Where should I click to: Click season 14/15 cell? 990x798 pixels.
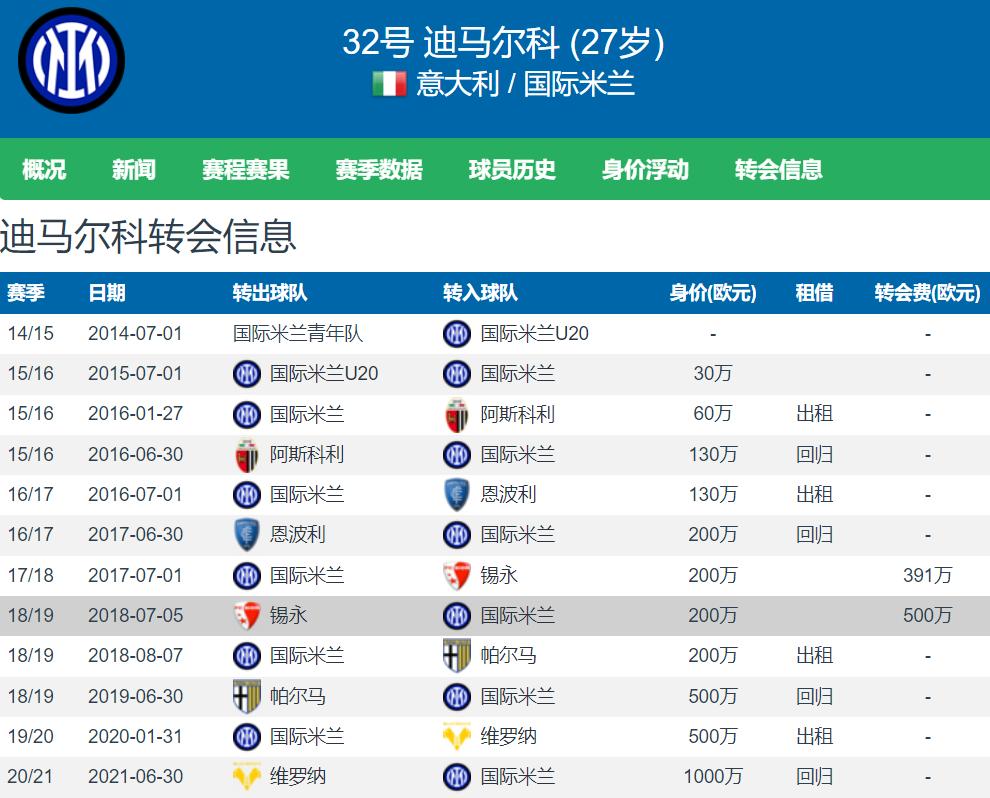(30, 333)
